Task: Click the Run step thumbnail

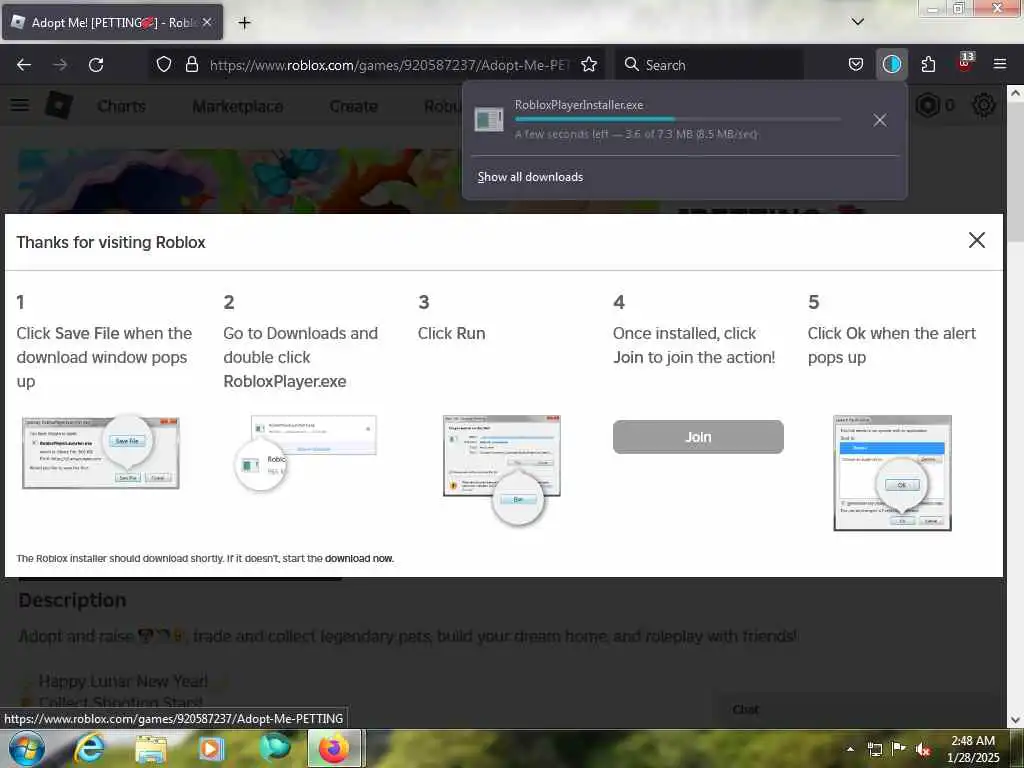Action: point(503,469)
